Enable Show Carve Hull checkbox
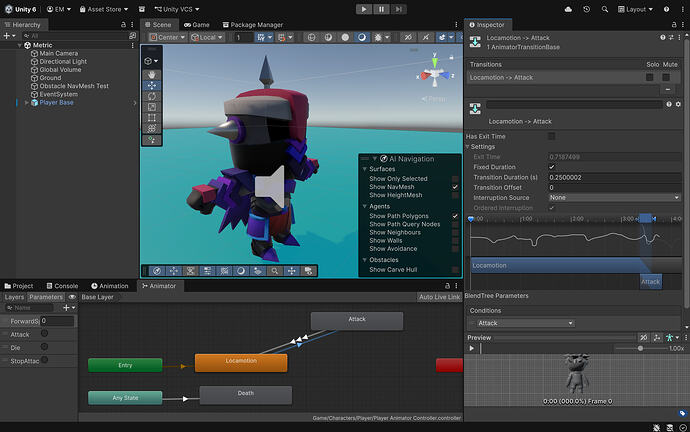690x432 pixels. point(455,270)
